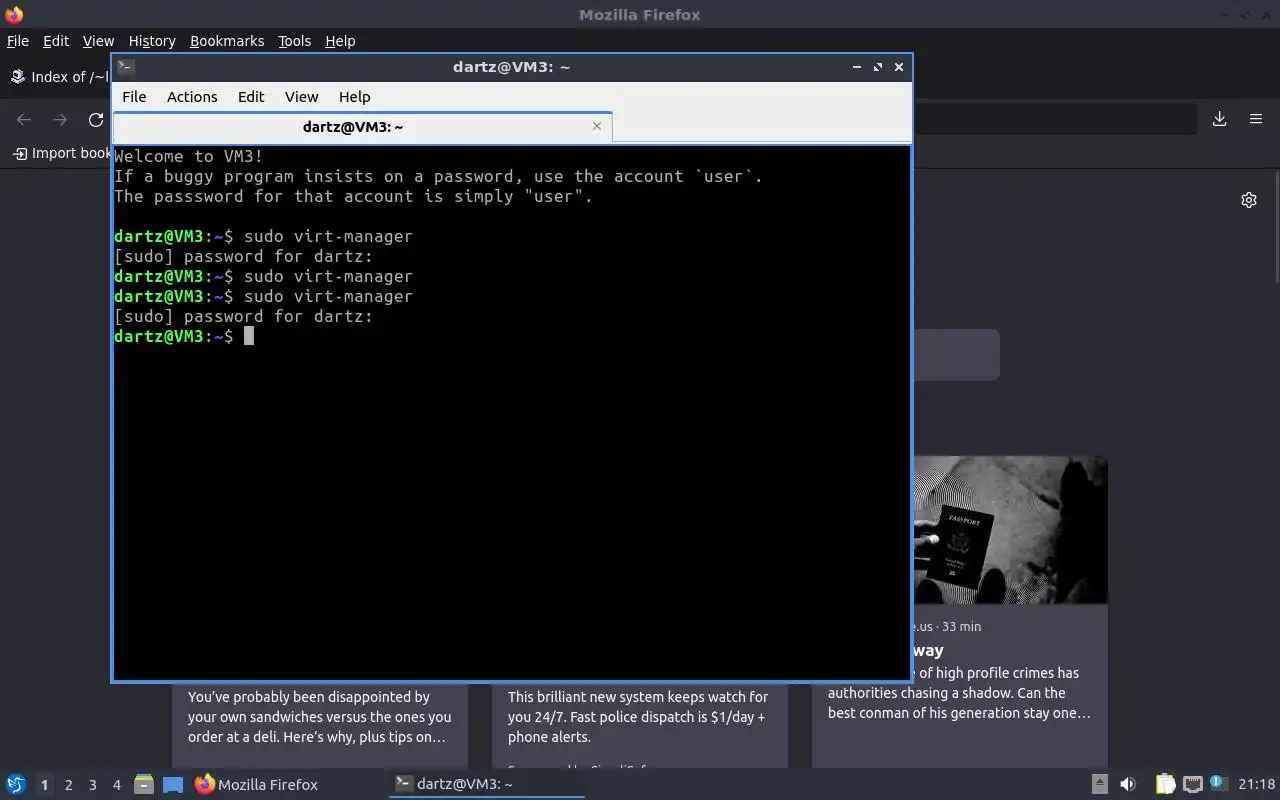Open the system start menu icon
Viewport: 1280px width, 800px height.
click(16, 784)
